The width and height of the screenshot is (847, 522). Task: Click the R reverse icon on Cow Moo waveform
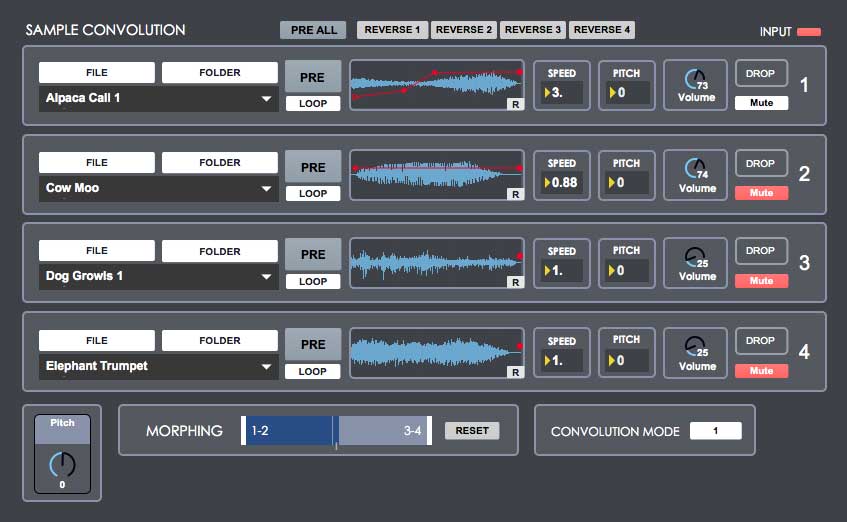(515, 194)
